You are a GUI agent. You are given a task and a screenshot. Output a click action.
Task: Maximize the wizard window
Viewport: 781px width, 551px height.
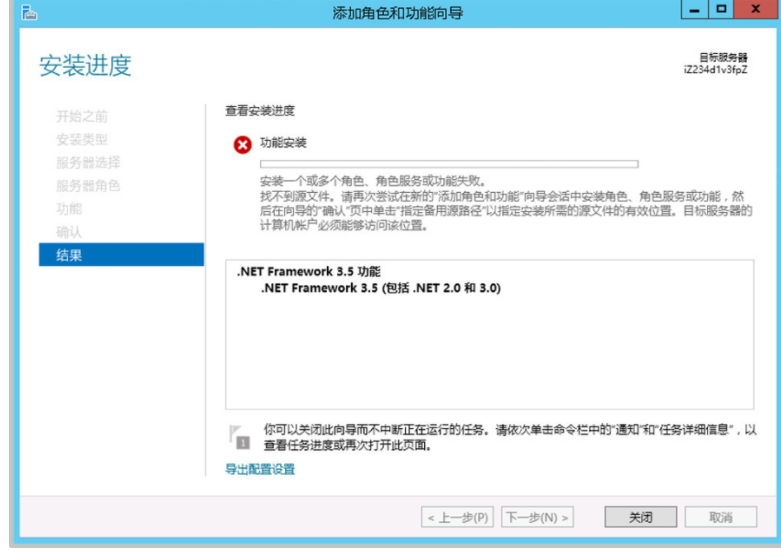click(x=719, y=11)
